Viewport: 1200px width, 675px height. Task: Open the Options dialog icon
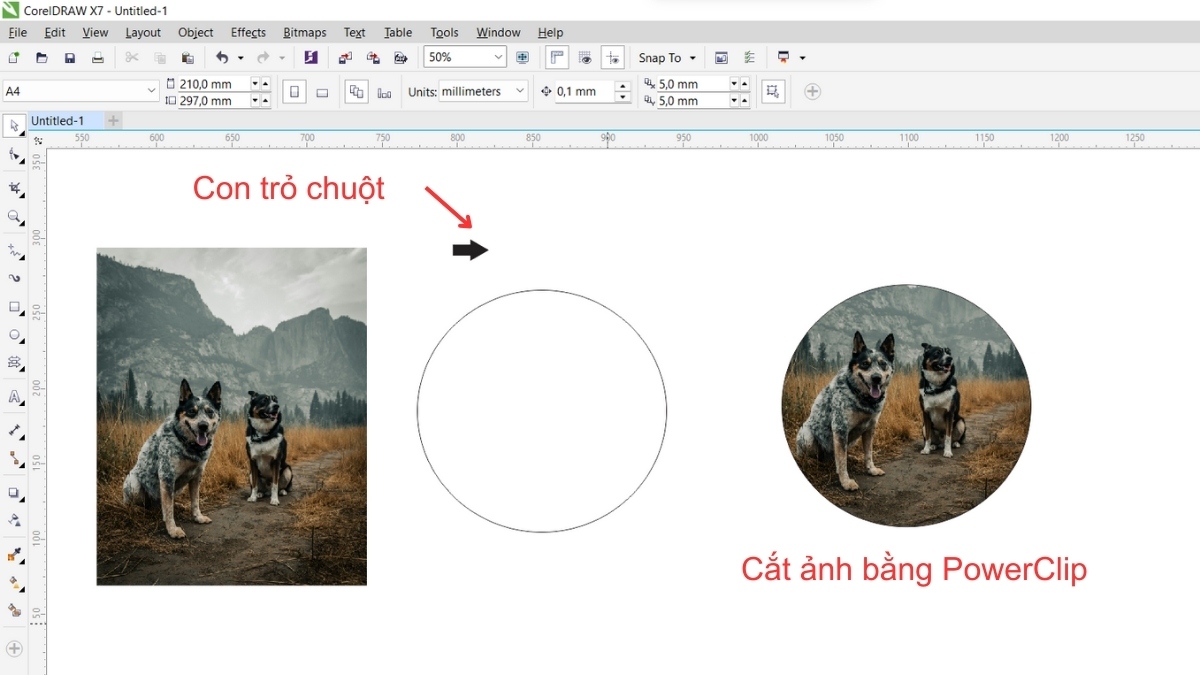pyautogui.click(x=749, y=58)
